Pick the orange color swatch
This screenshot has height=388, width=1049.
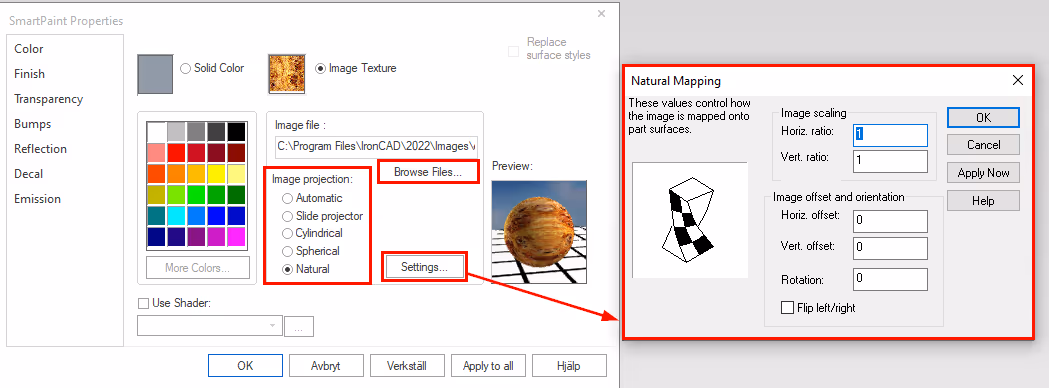176,174
